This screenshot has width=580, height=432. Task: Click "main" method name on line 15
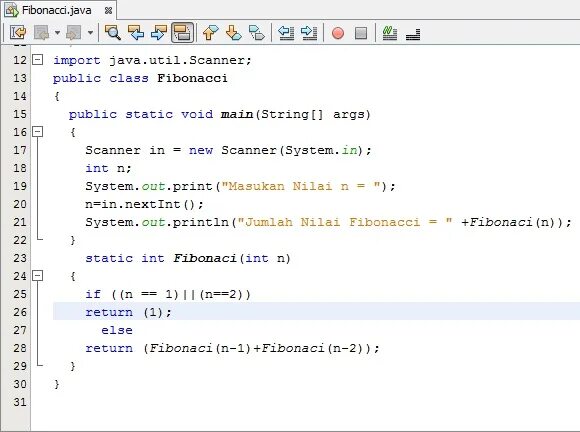click(237, 114)
